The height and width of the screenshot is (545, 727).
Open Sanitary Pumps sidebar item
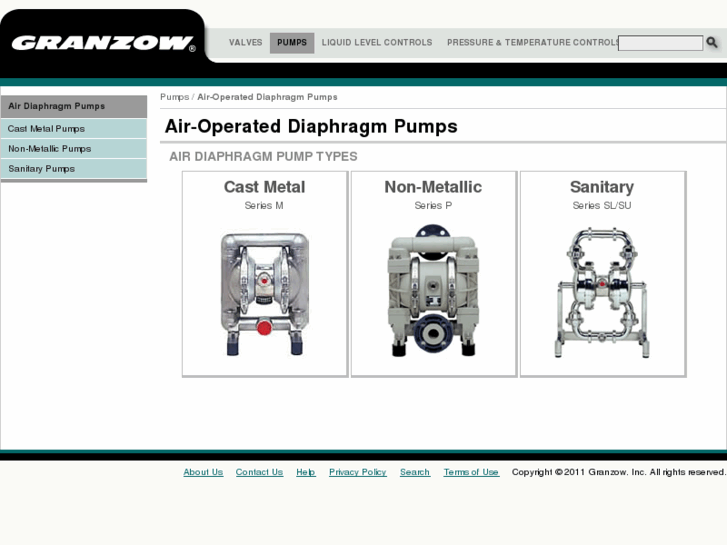pos(74,169)
